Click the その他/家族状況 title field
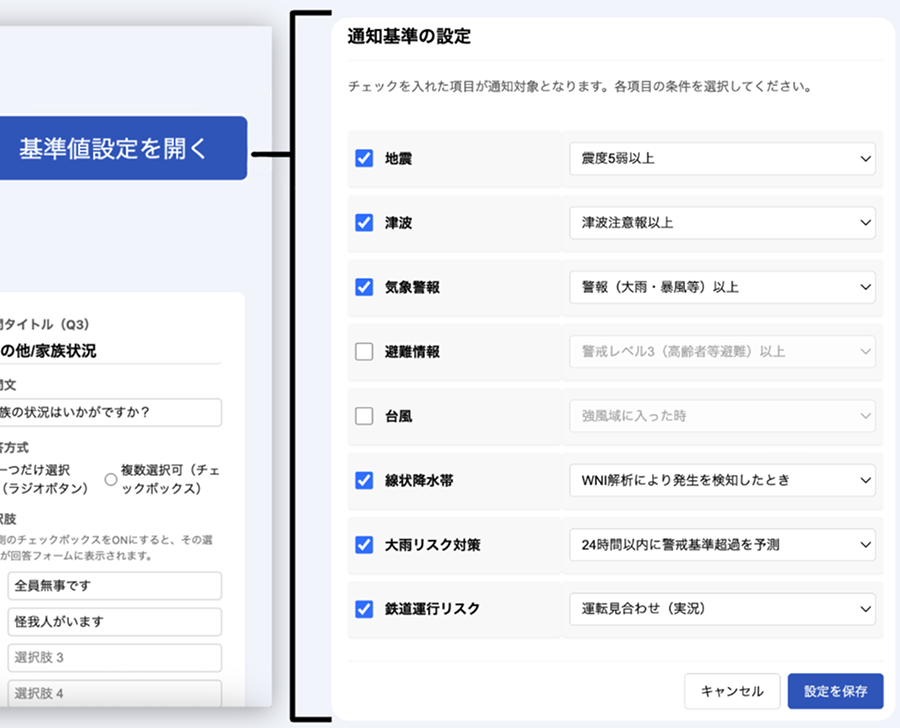This screenshot has width=900, height=728. click(x=110, y=351)
